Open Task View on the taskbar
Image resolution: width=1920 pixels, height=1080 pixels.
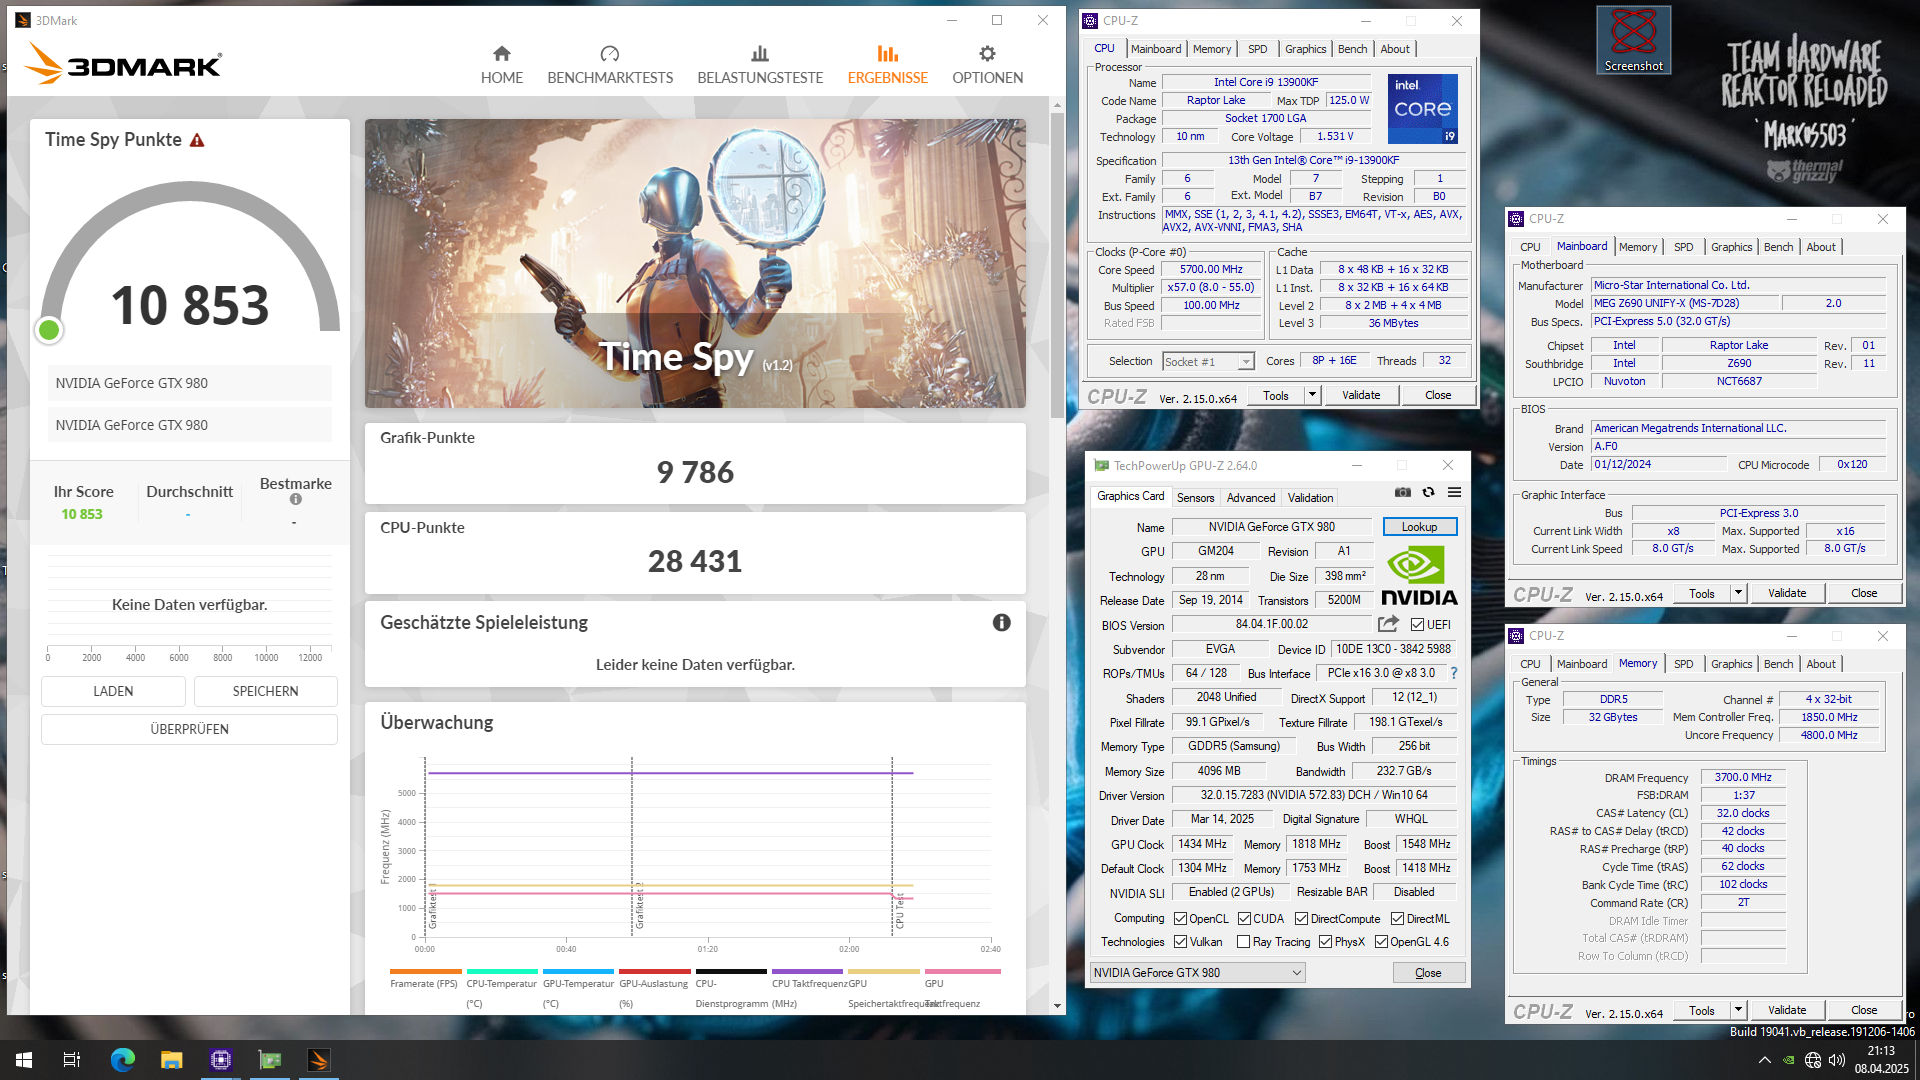tap(72, 1060)
